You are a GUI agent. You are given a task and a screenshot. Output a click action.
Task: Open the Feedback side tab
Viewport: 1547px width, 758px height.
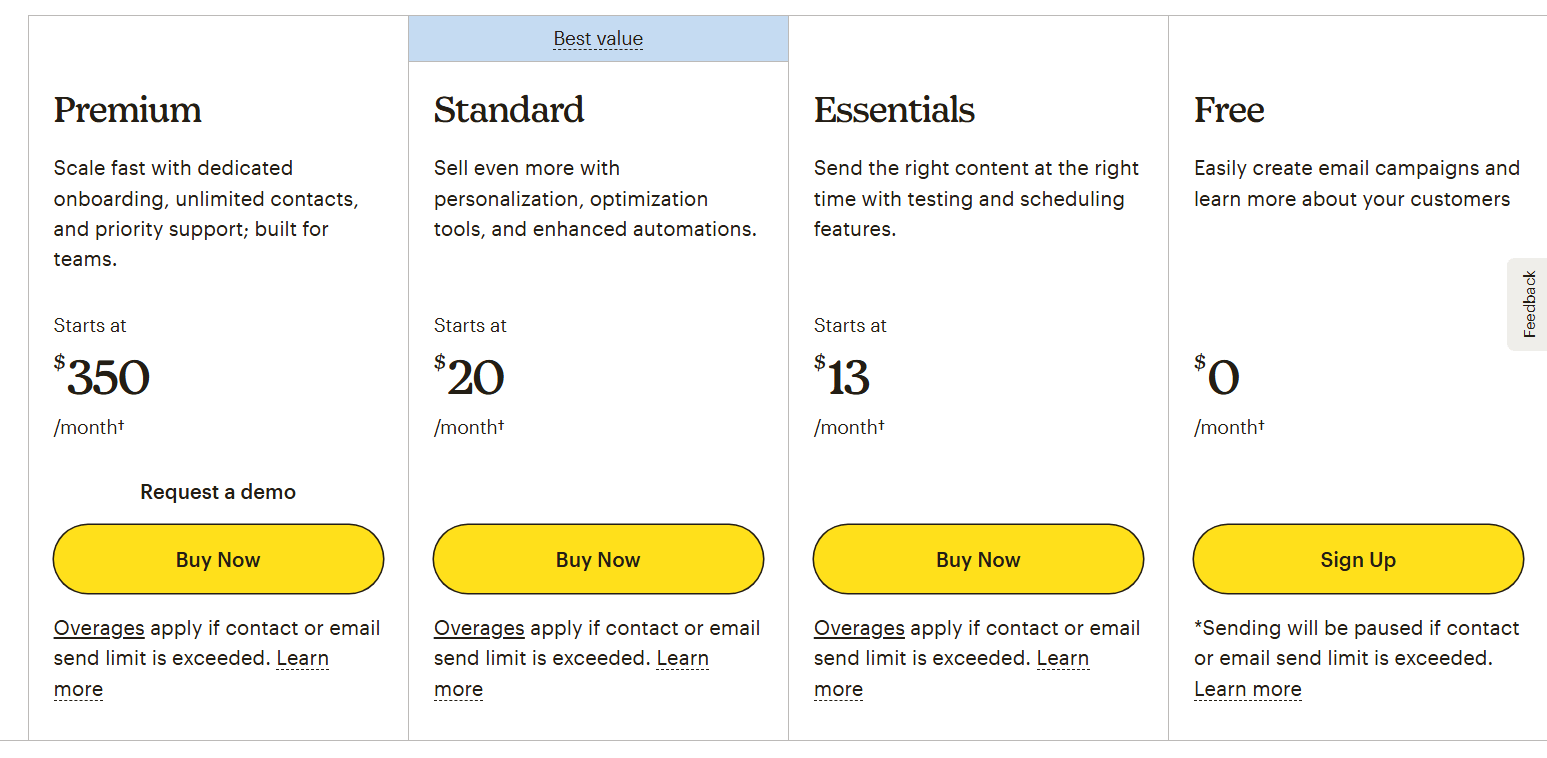tap(1529, 304)
